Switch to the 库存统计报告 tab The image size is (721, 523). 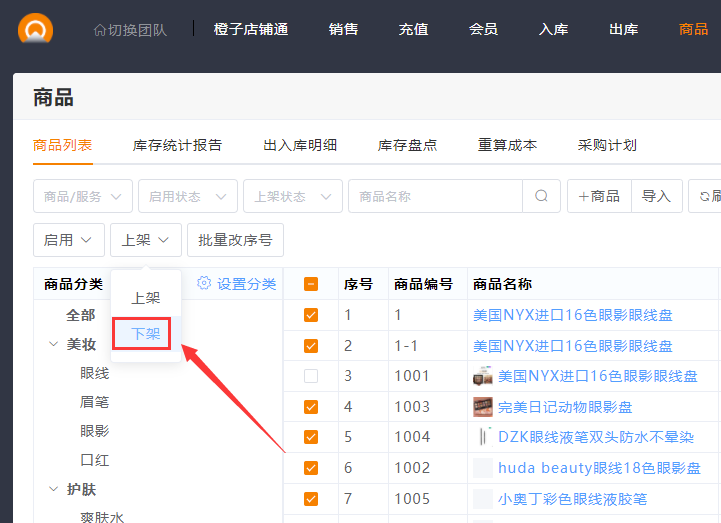click(177, 145)
